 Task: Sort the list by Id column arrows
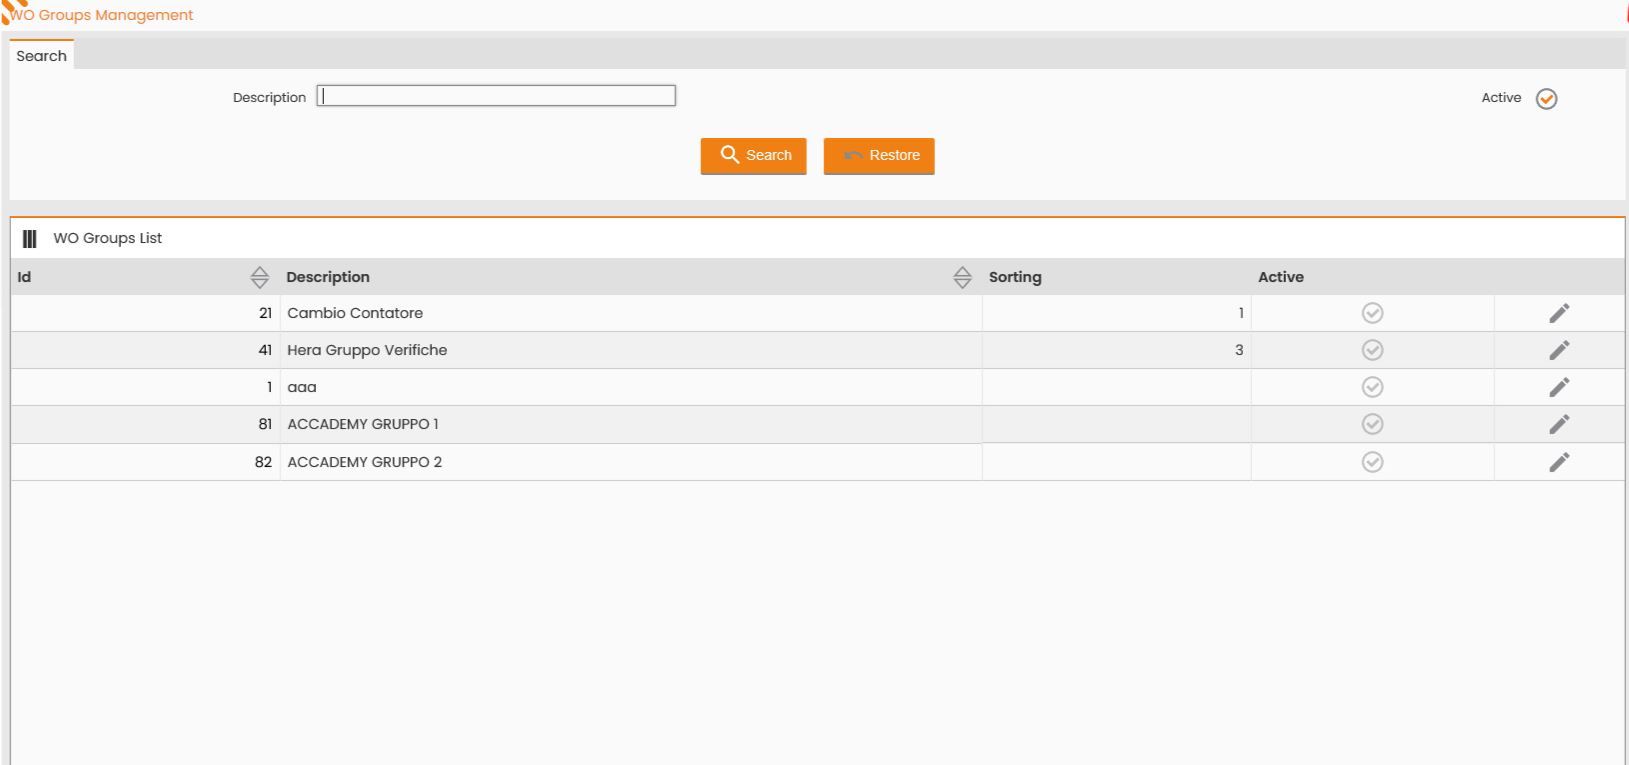(x=260, y=277)
